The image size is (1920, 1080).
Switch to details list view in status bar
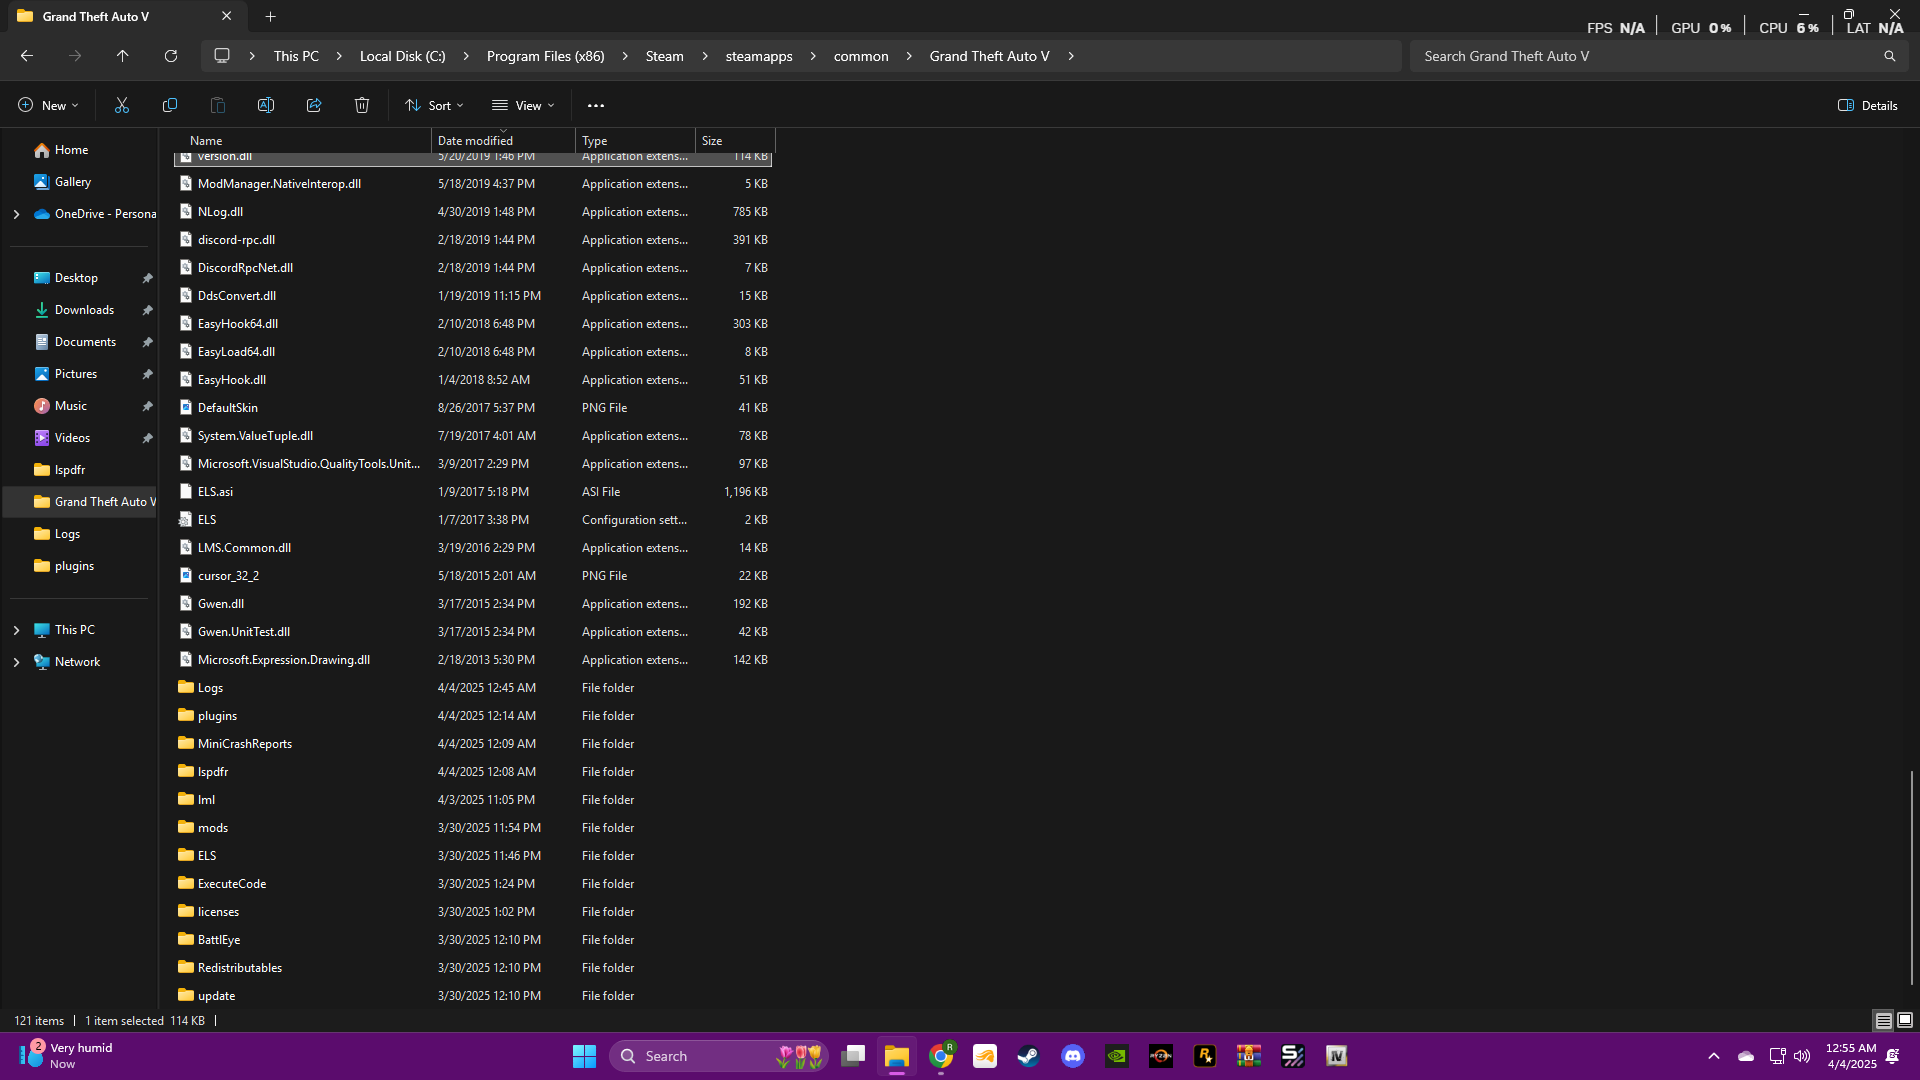(x=1883, y=1020)
